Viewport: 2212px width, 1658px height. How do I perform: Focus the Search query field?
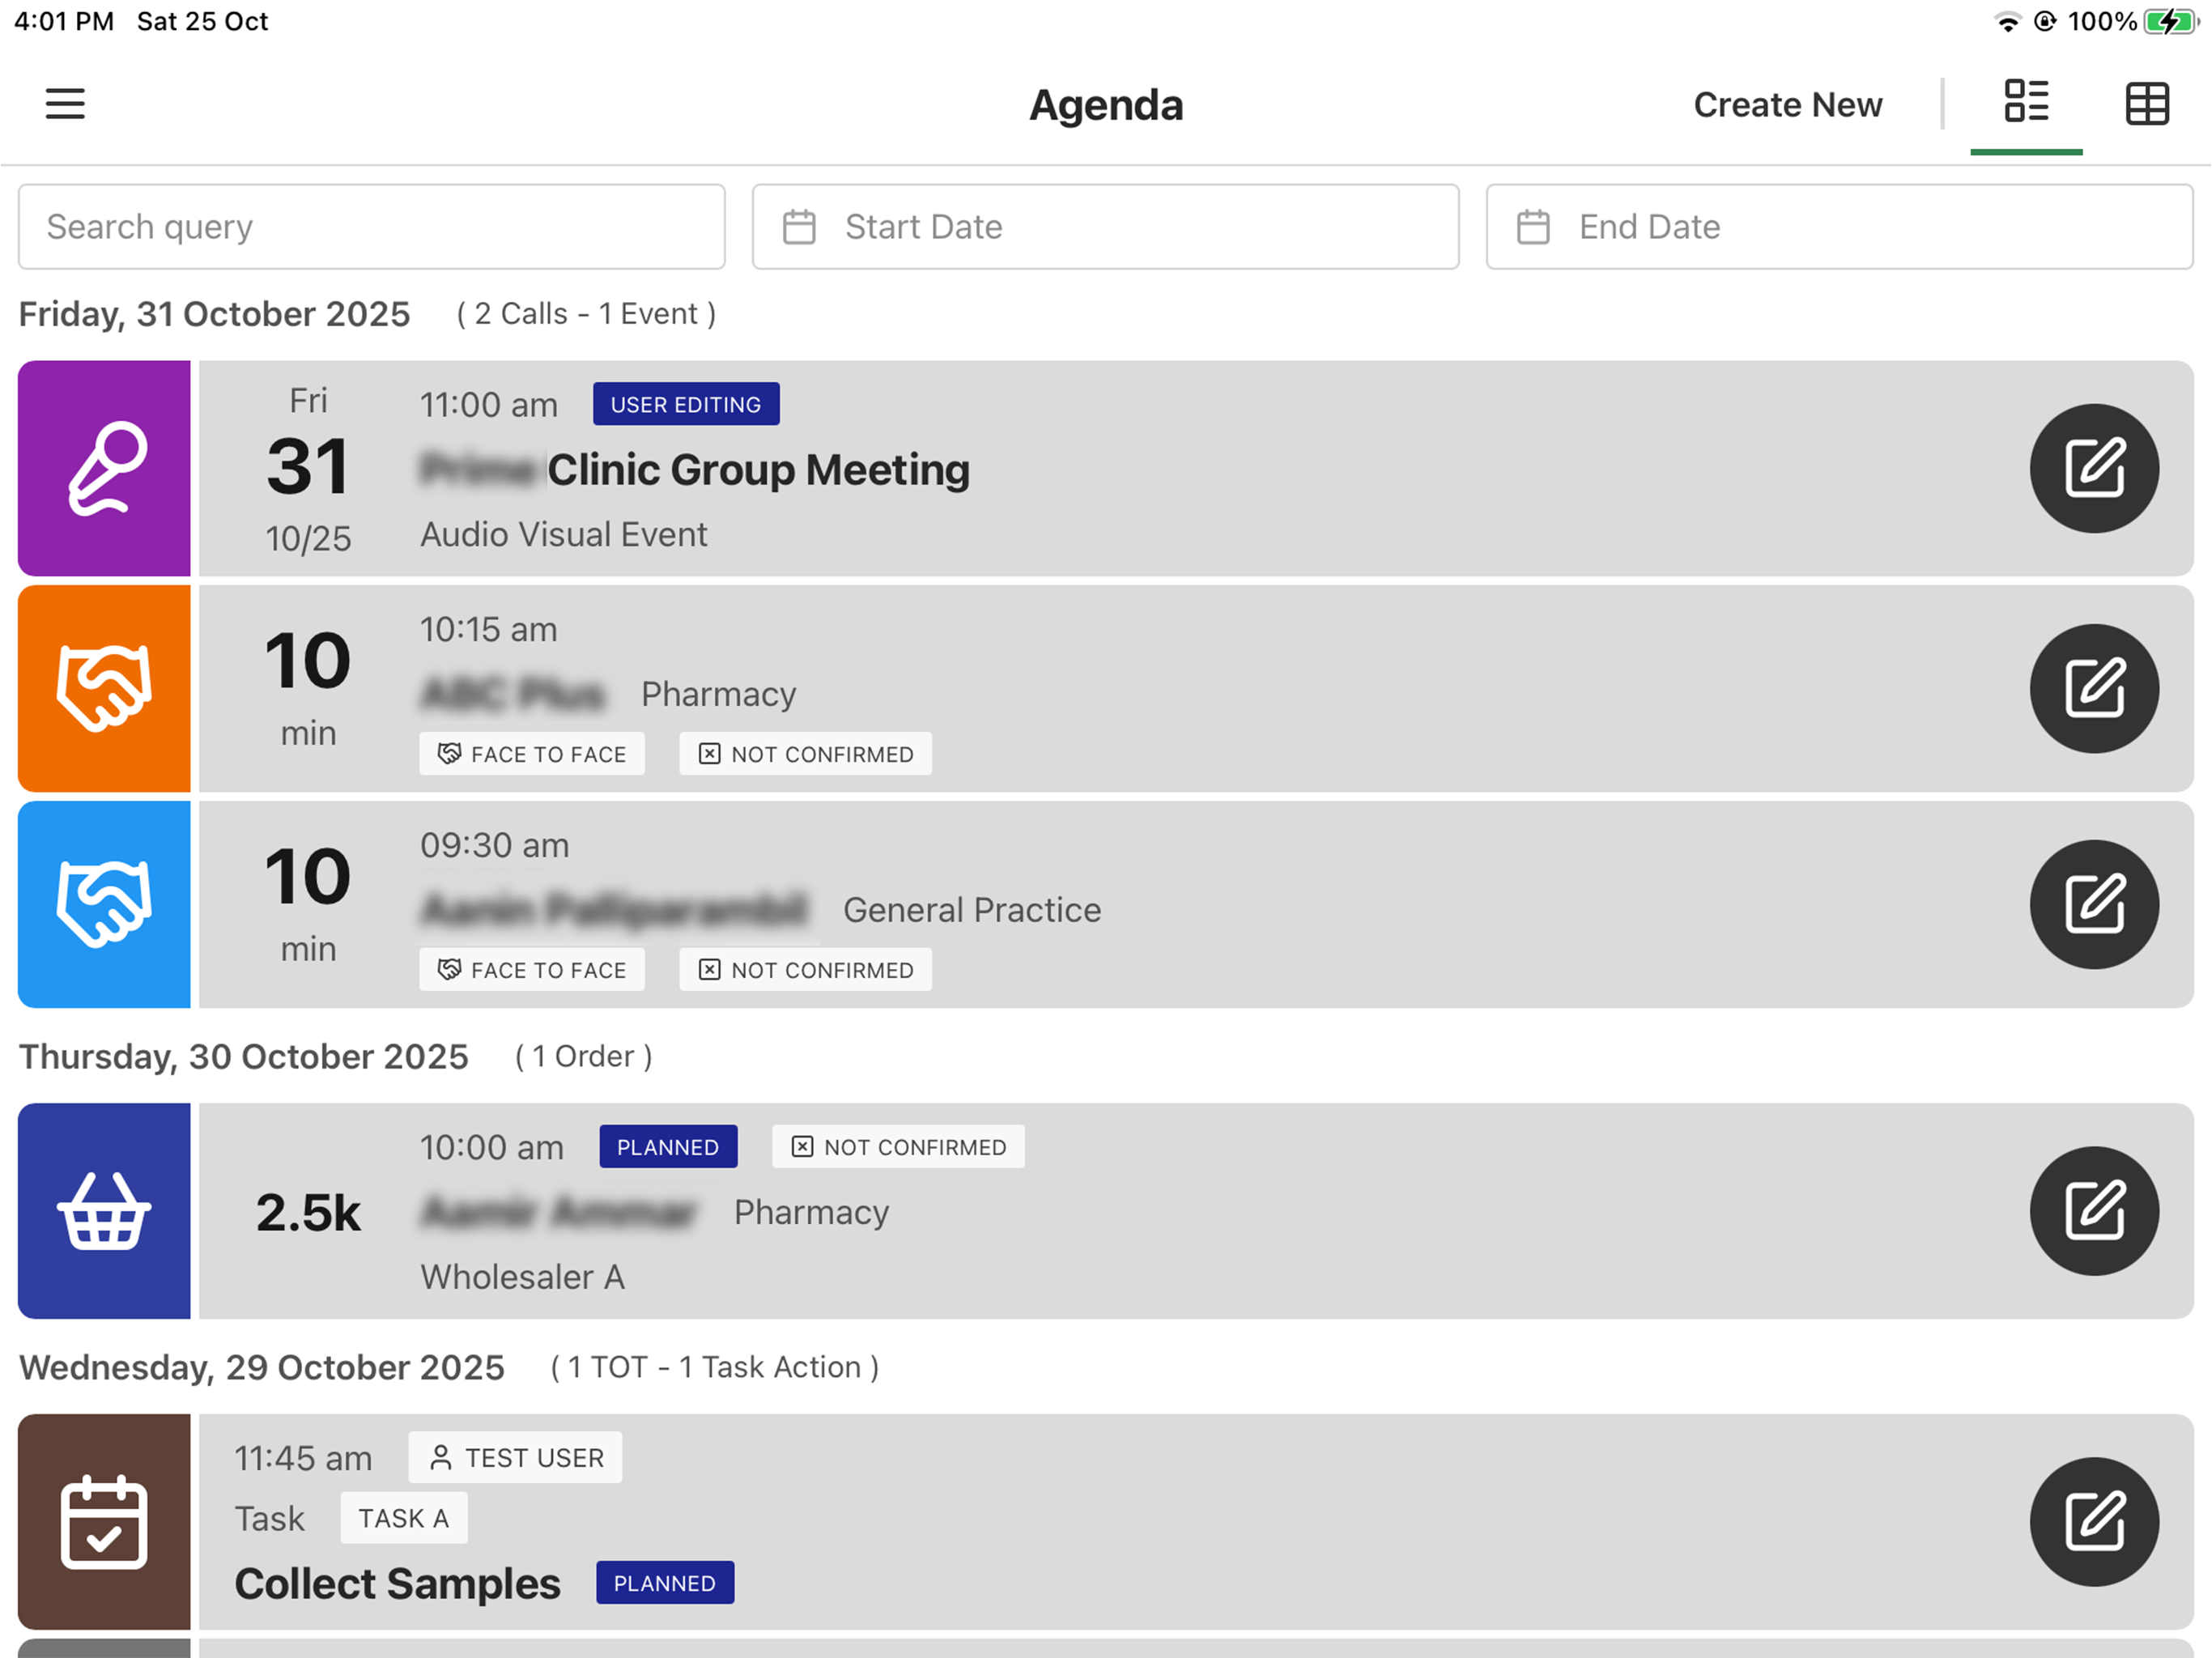coord(371,226)
